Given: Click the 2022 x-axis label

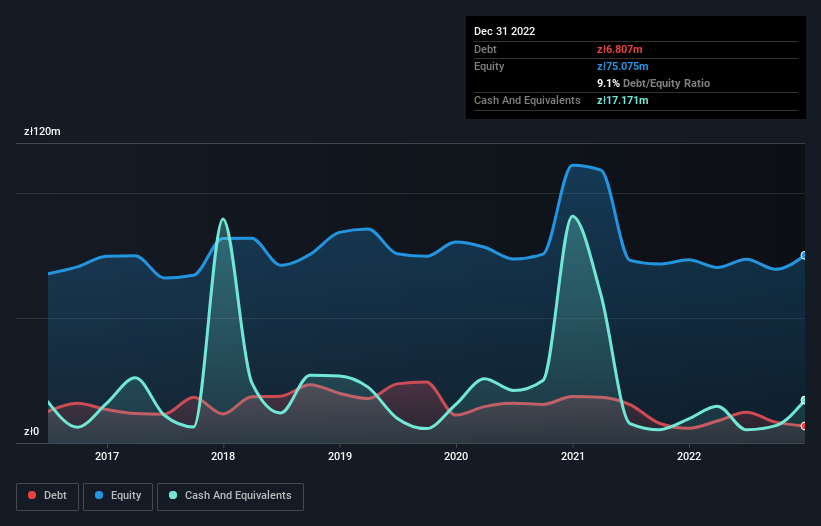Looking at the screenshot, I should 689,456.
